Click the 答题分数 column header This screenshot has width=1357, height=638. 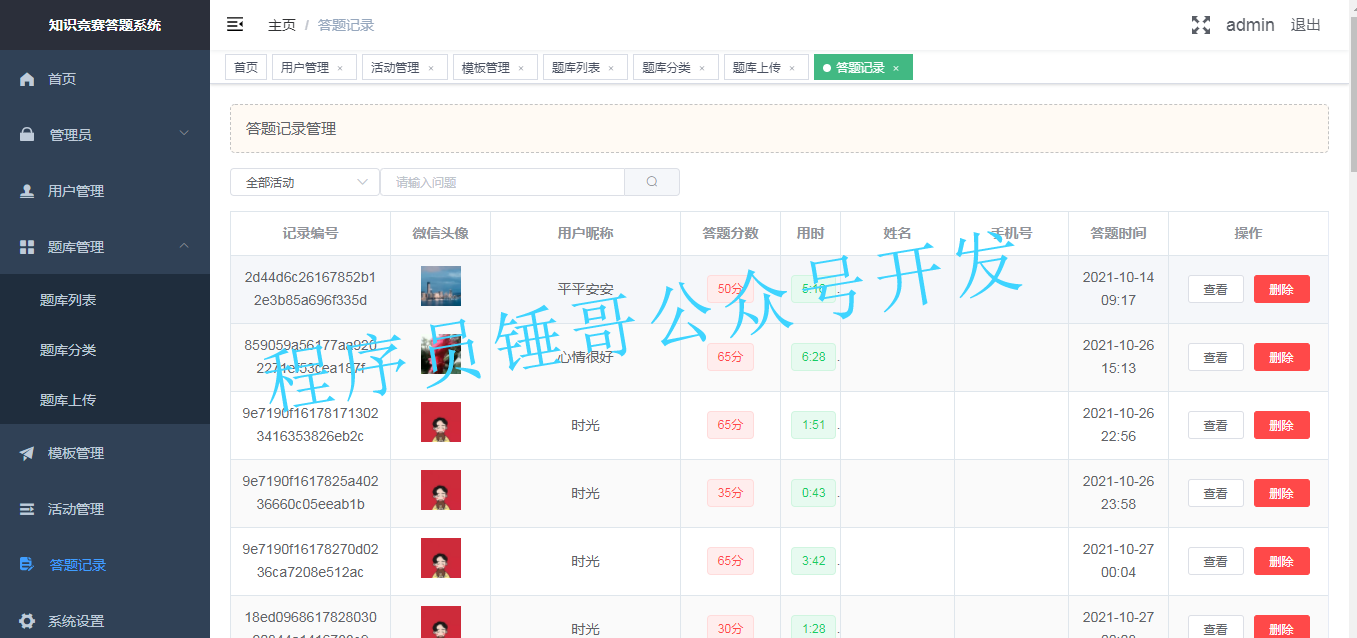point(730,233)
